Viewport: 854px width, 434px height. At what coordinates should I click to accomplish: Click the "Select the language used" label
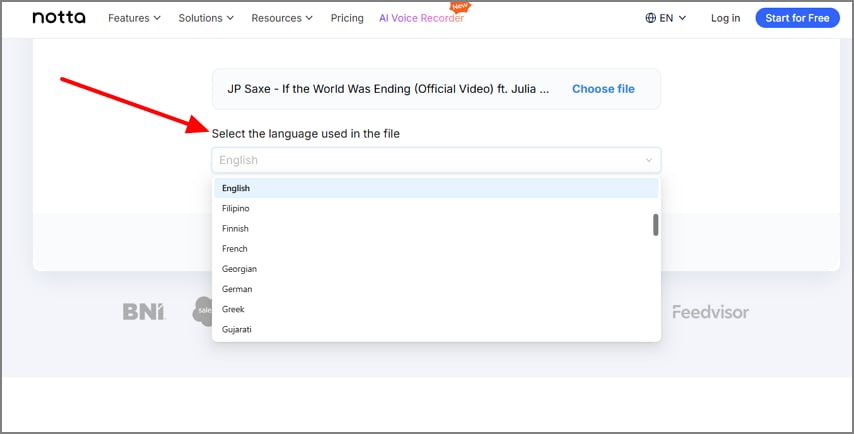point(306,133)
